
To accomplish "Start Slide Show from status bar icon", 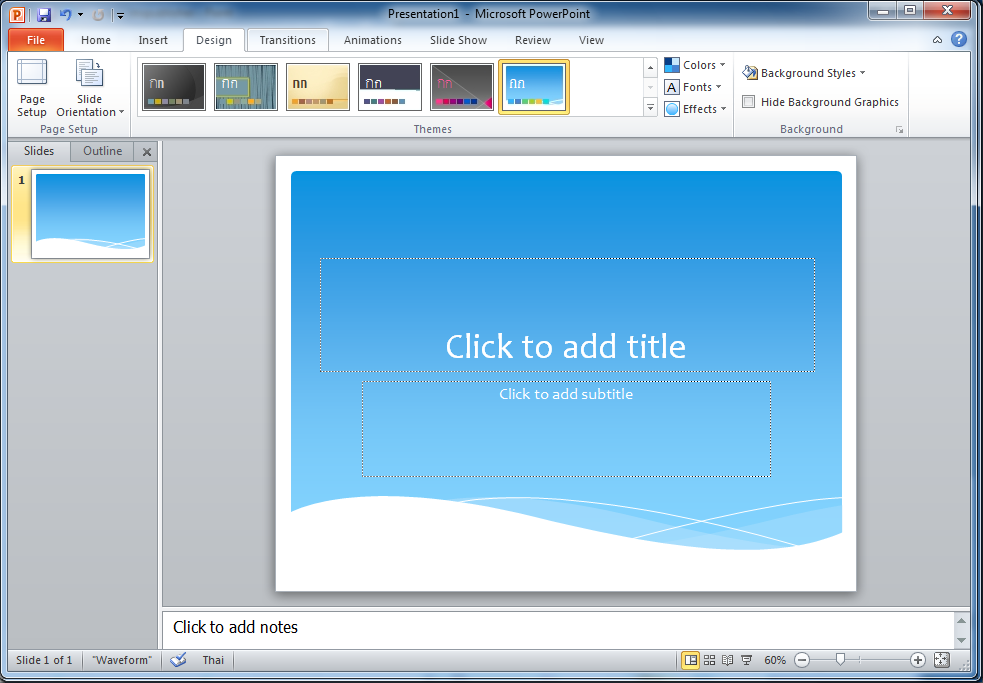I will click(746, 660).
